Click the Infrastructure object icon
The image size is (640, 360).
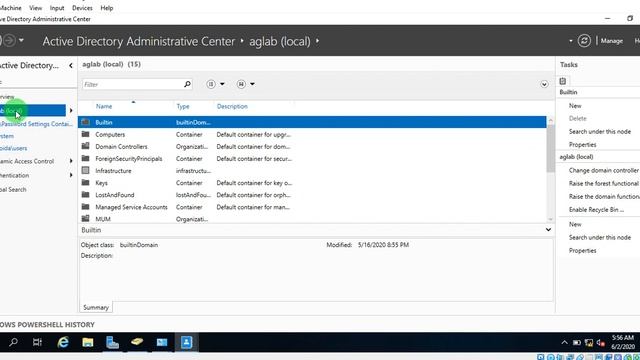click(x=85, y=171)
